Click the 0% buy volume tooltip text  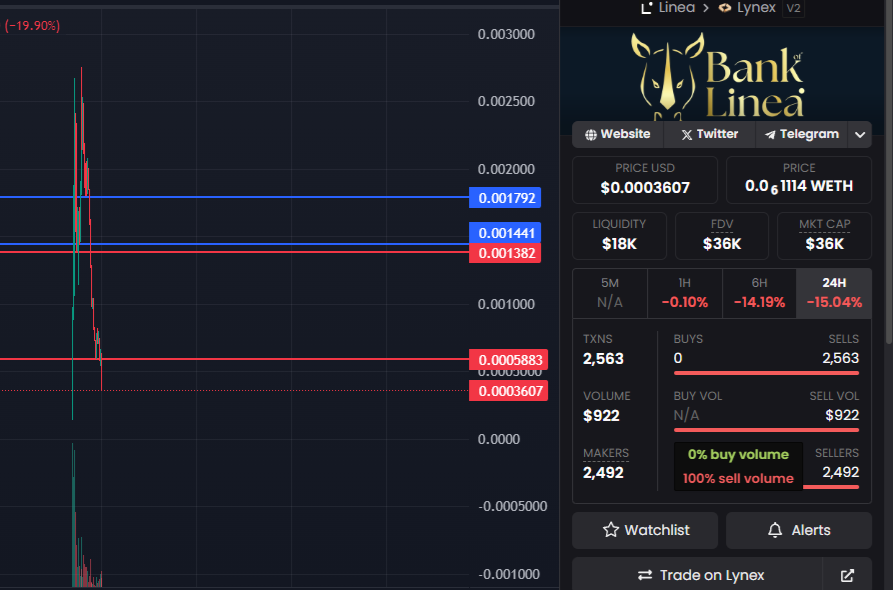click(738, 454)
